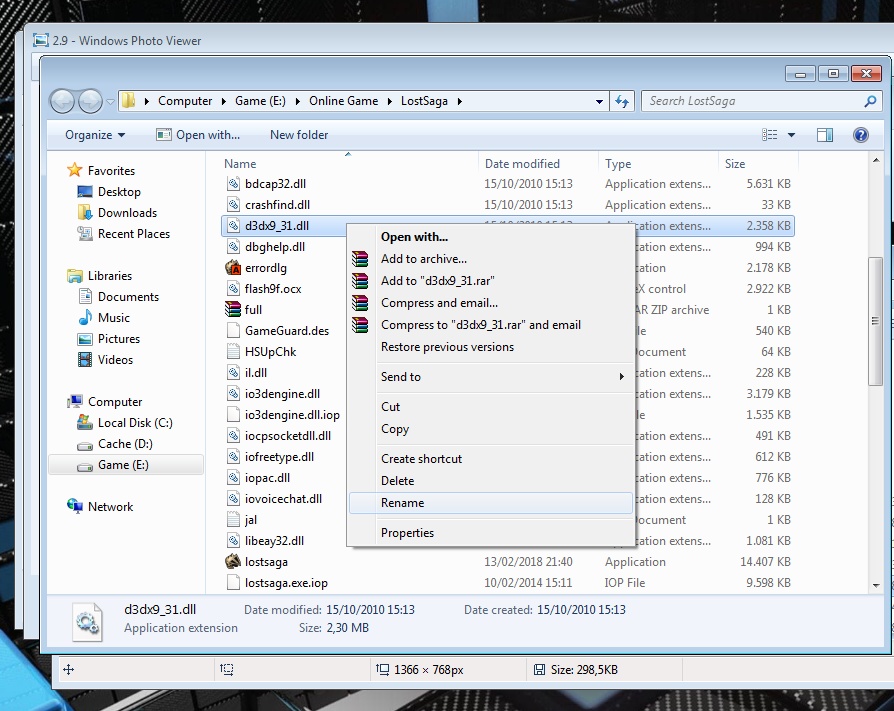Select the lostsaga application icon
This screenshot has width=894, height=711.
pos(233,562)
